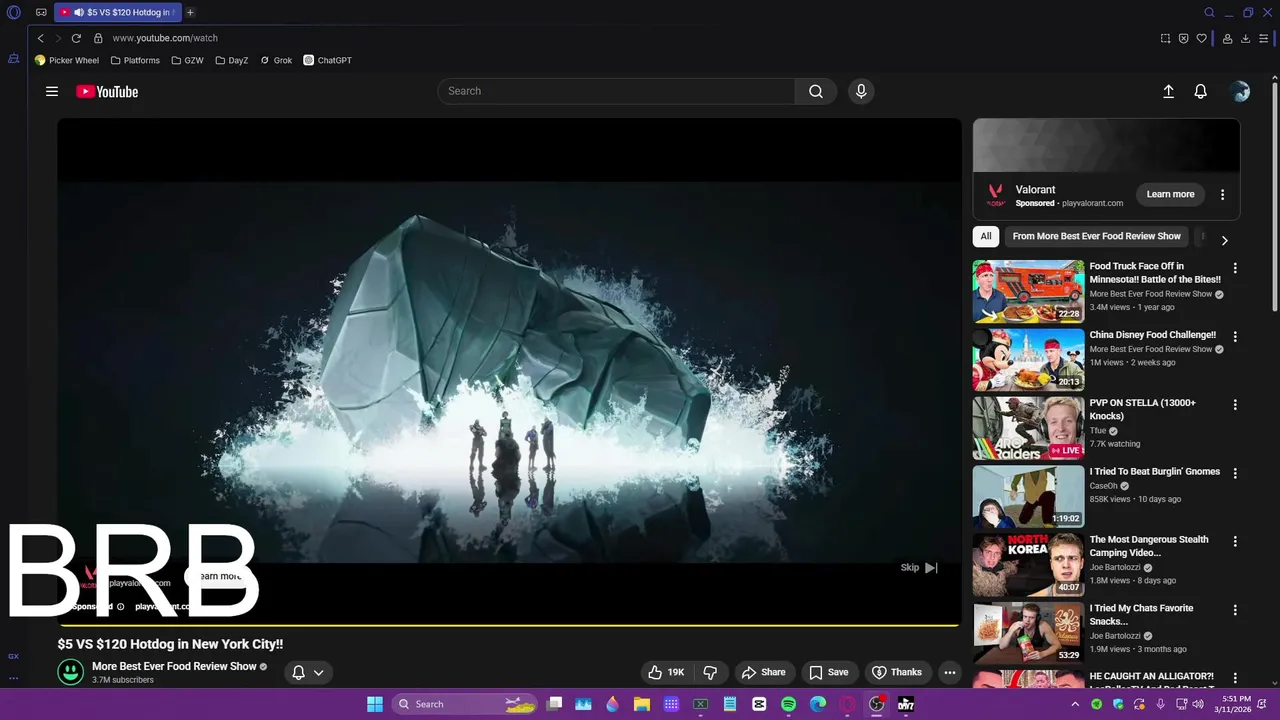Open the channel's green smiley avatar
This screenshot has height=720, width=1280.
click(70, 672)
